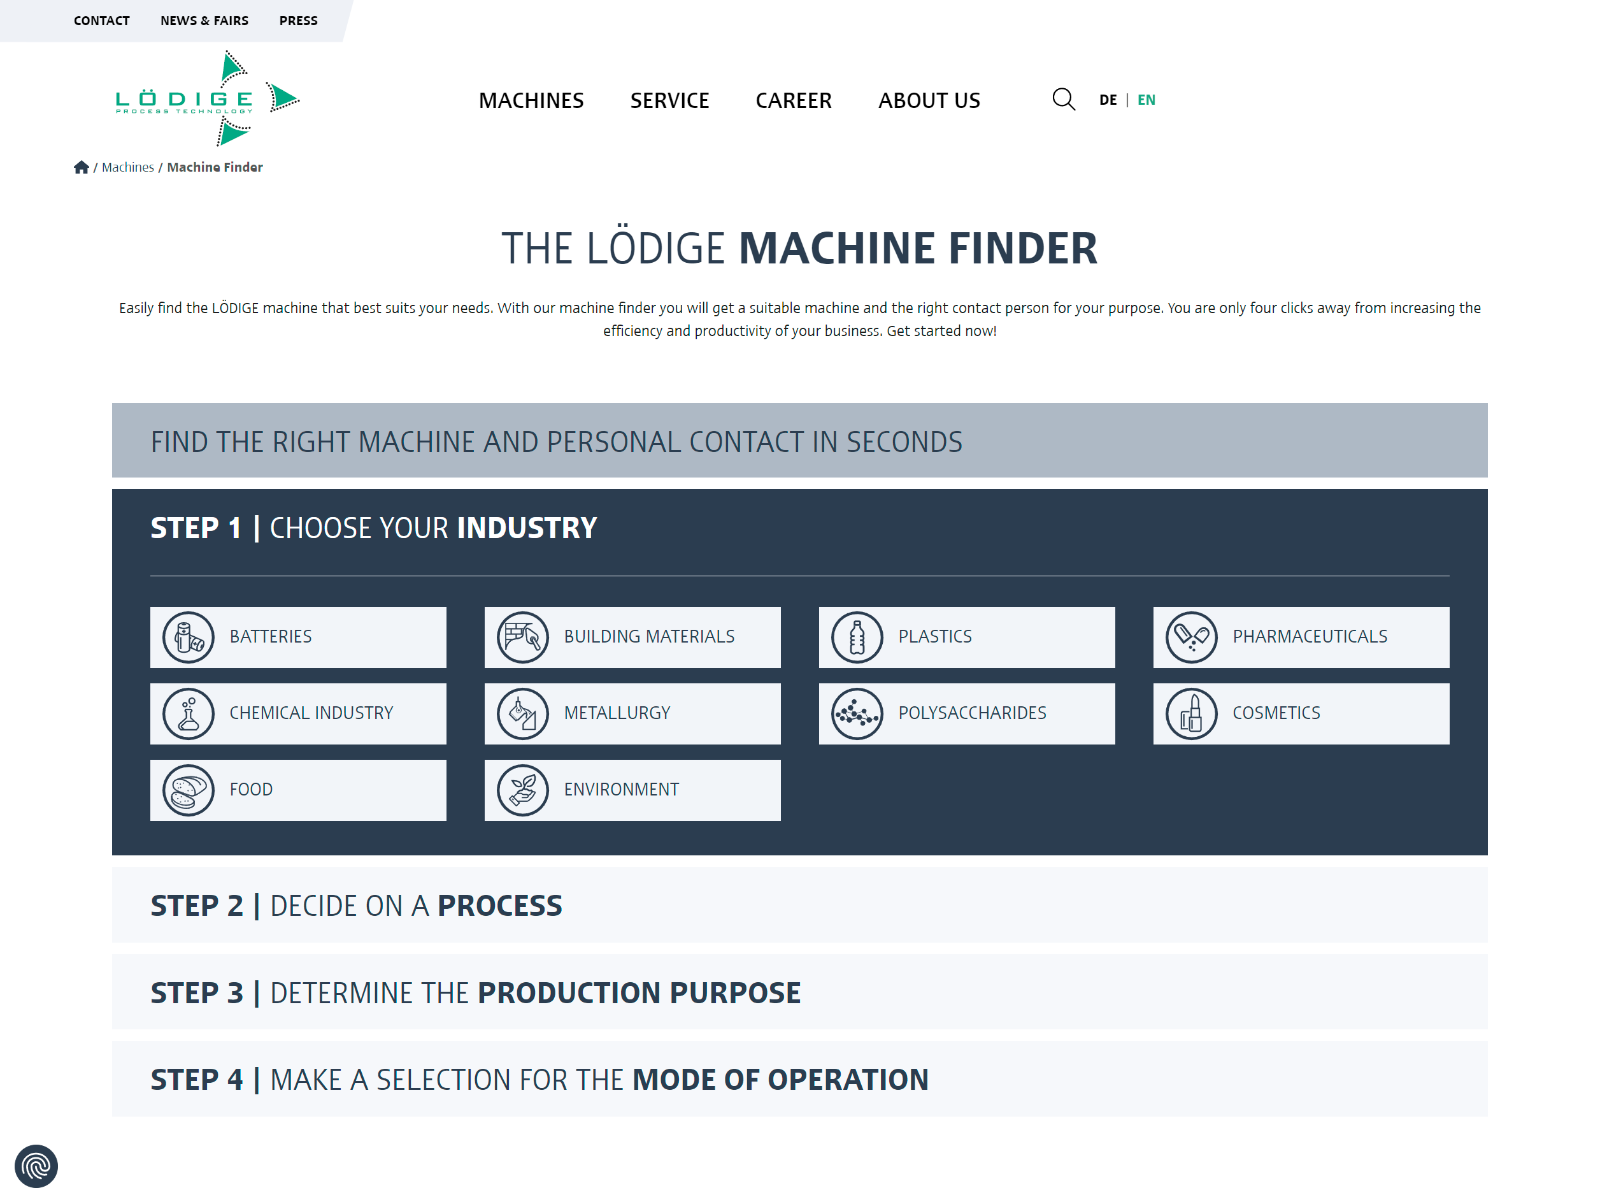This screenshot has height=1200, width=1600.
Task: Collapse the Step 1 Choose Your Industry section
Action: [x=800, y=528]
